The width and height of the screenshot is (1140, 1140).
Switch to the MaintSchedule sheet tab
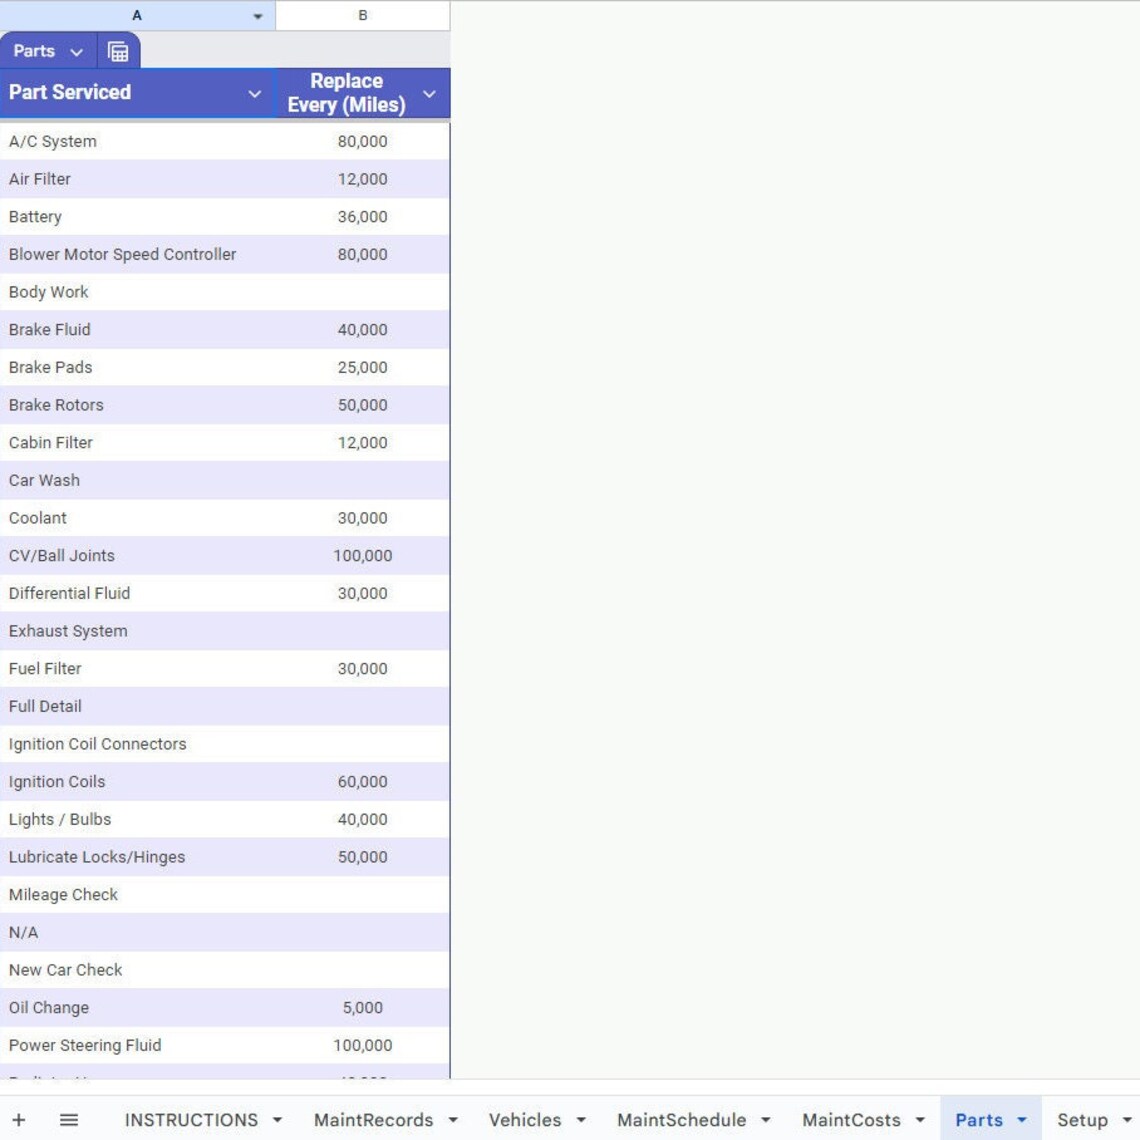tap(681, 1120)
